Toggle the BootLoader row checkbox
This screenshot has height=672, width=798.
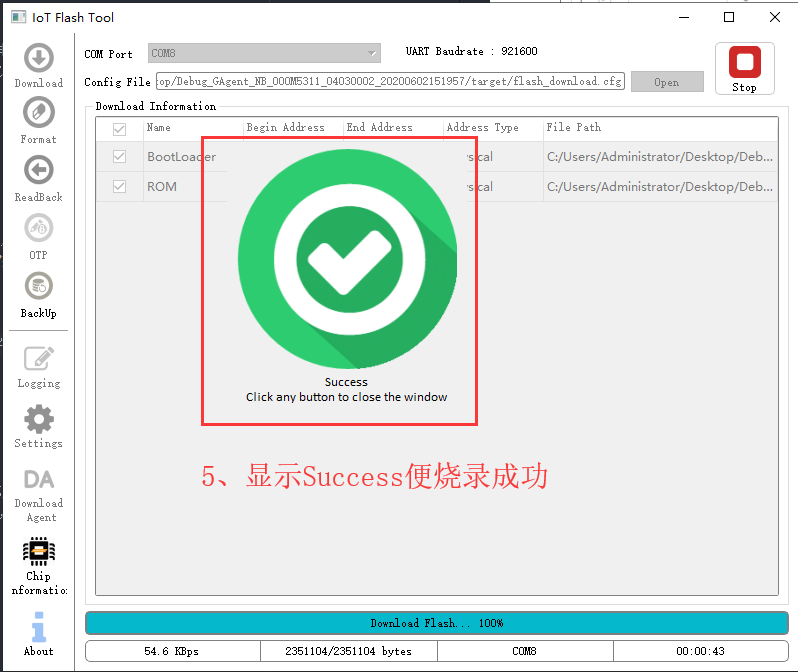pyautogui.click(x=120, y=157)
